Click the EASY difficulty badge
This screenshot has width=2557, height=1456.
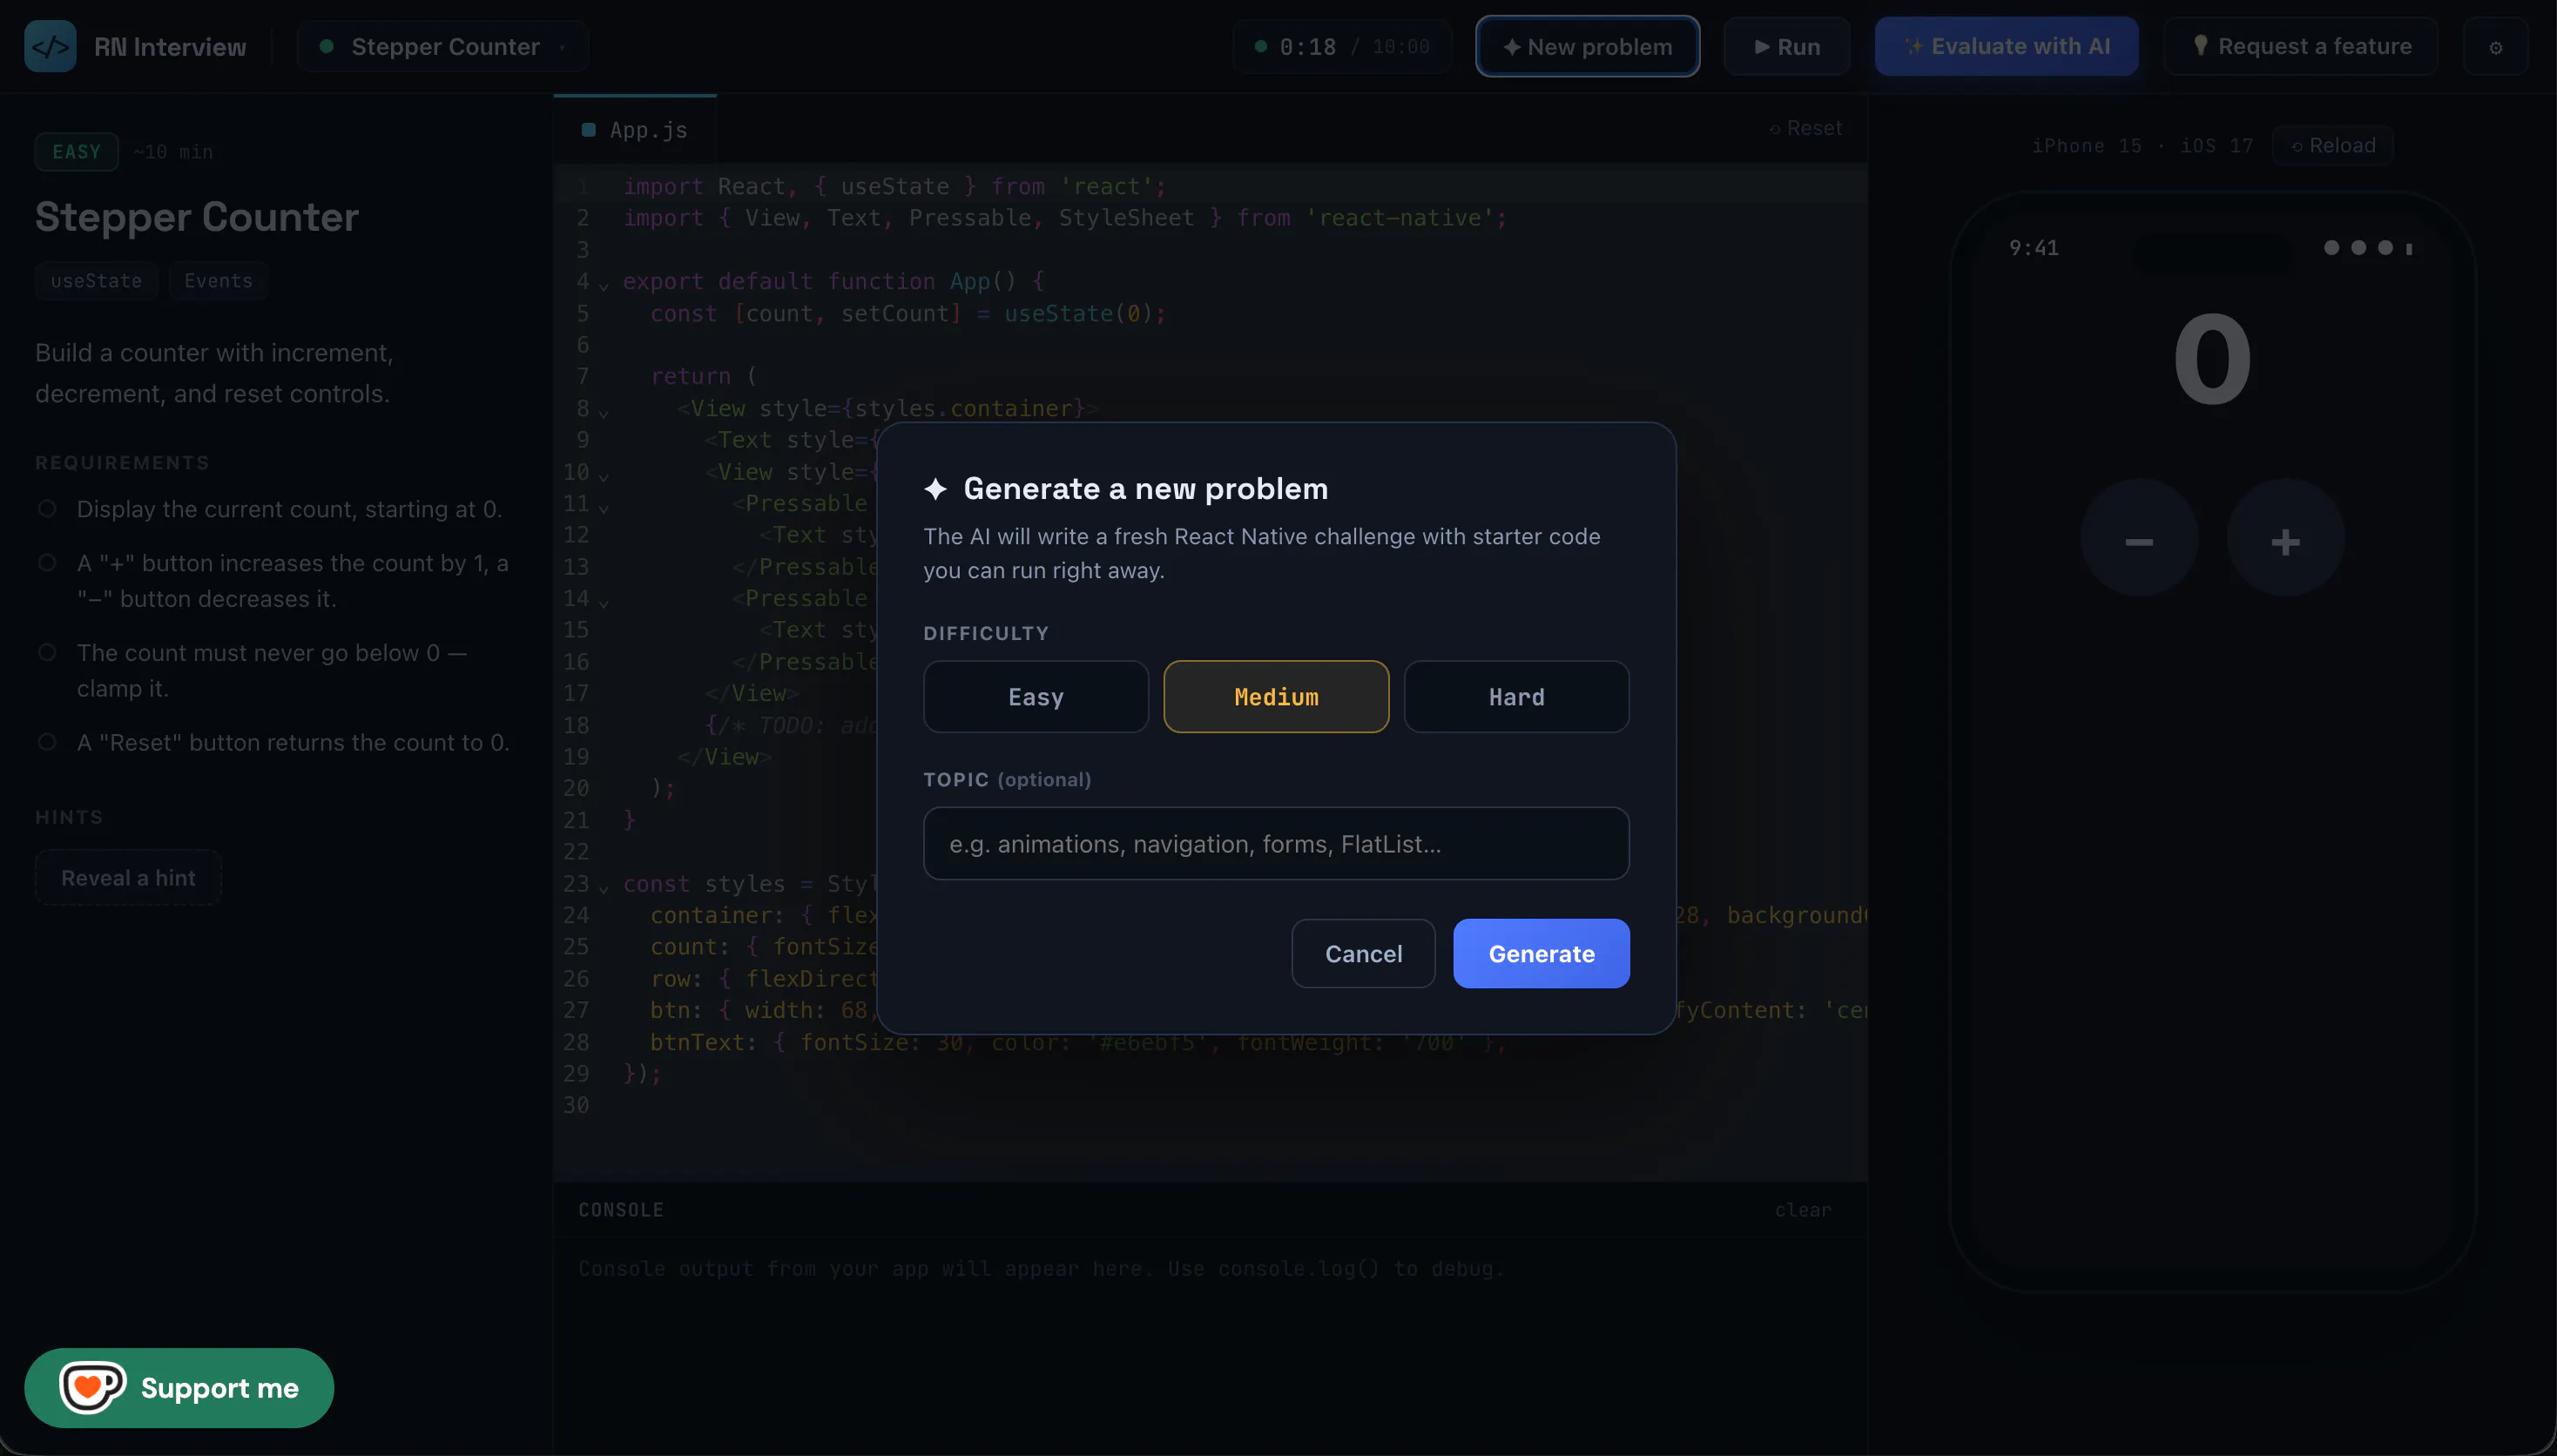[77, 152]
